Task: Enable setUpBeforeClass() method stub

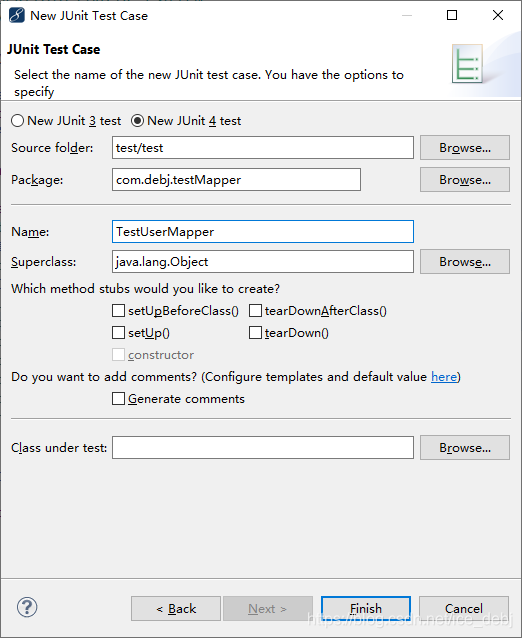Action: [x=118, y=311]
